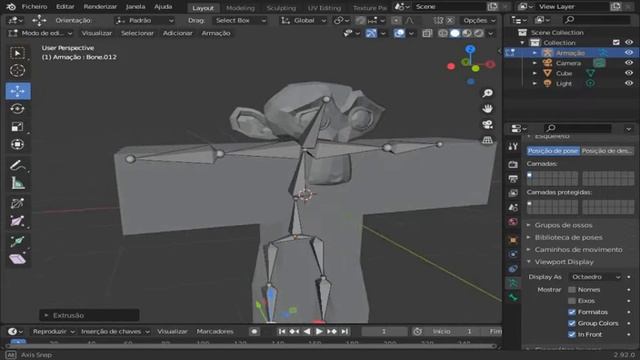The image size is (640, 360).
Task: Open the Reproduzir playback menu
Action: click(x=53, y=331)
